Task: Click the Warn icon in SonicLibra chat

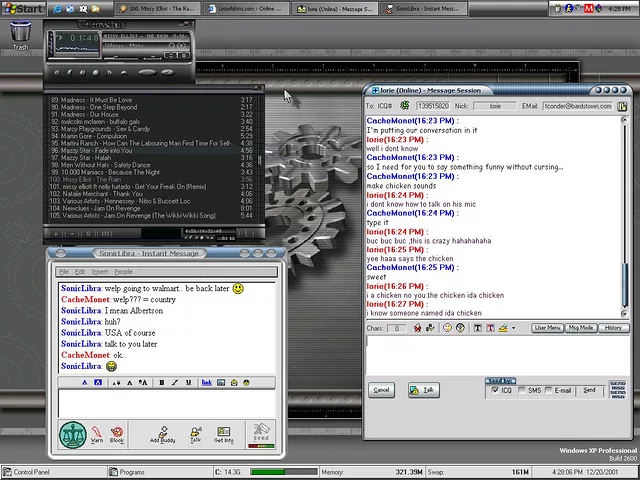Action: pos(97,434)
